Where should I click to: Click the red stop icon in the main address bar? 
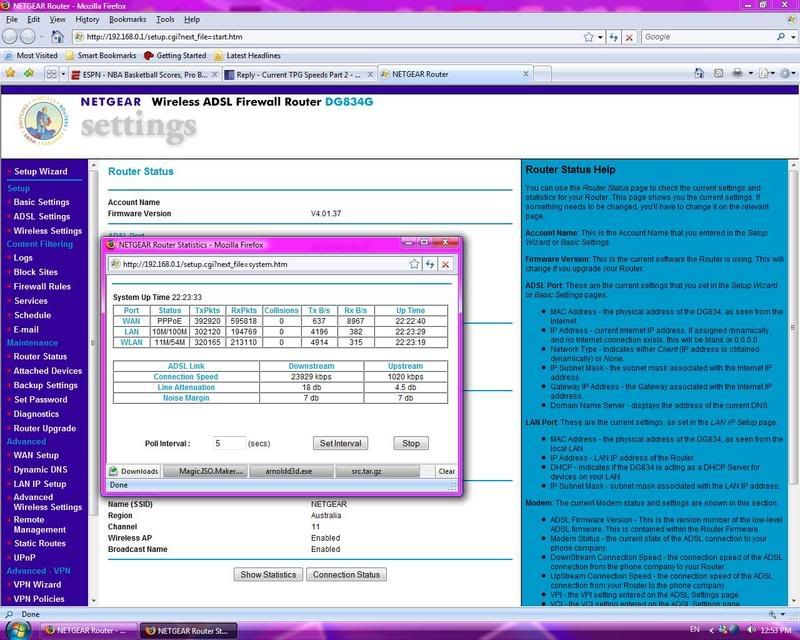630,37
